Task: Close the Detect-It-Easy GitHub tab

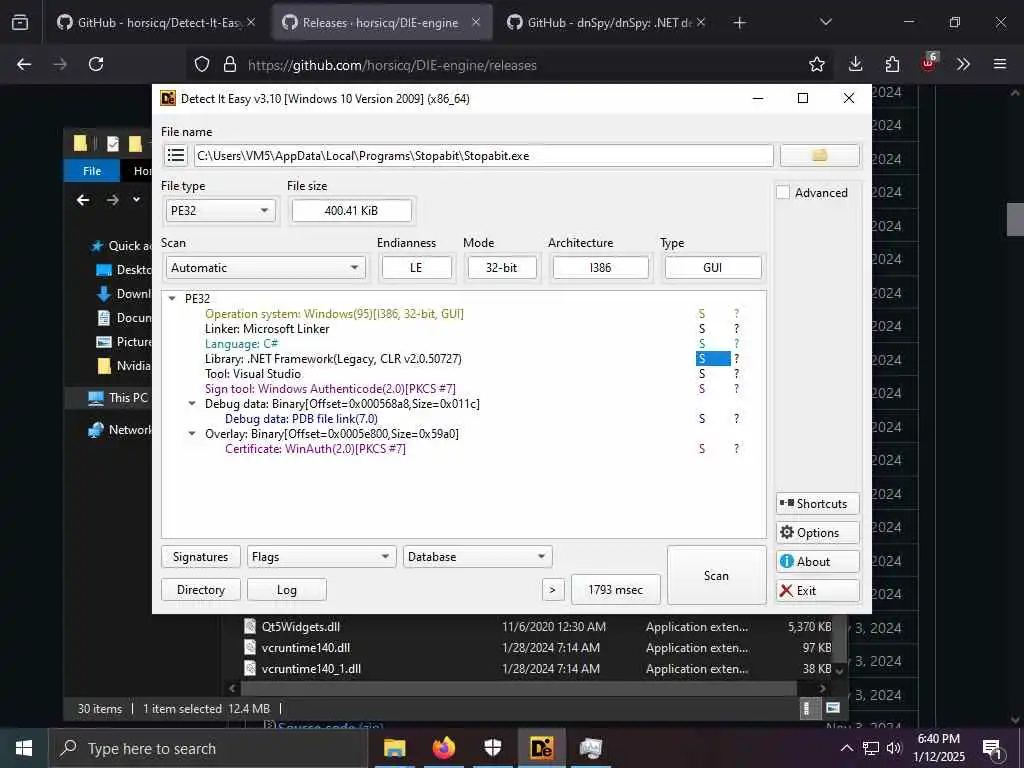Action: (251, 23)
